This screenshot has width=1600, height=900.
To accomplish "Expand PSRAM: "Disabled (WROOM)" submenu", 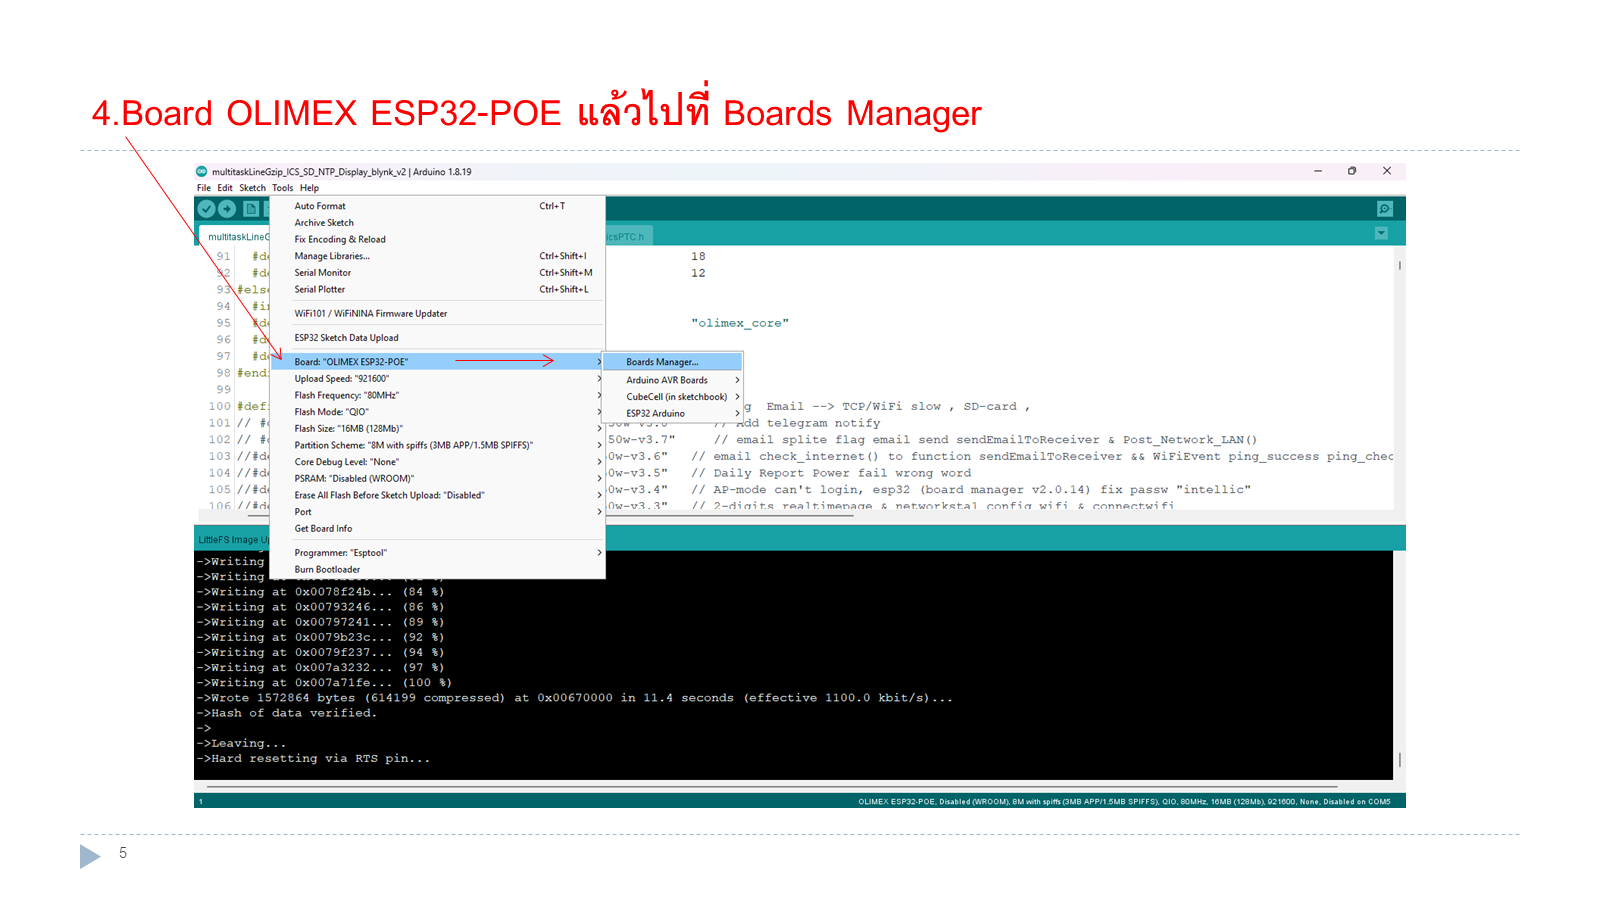I will (x=438, y=479).
